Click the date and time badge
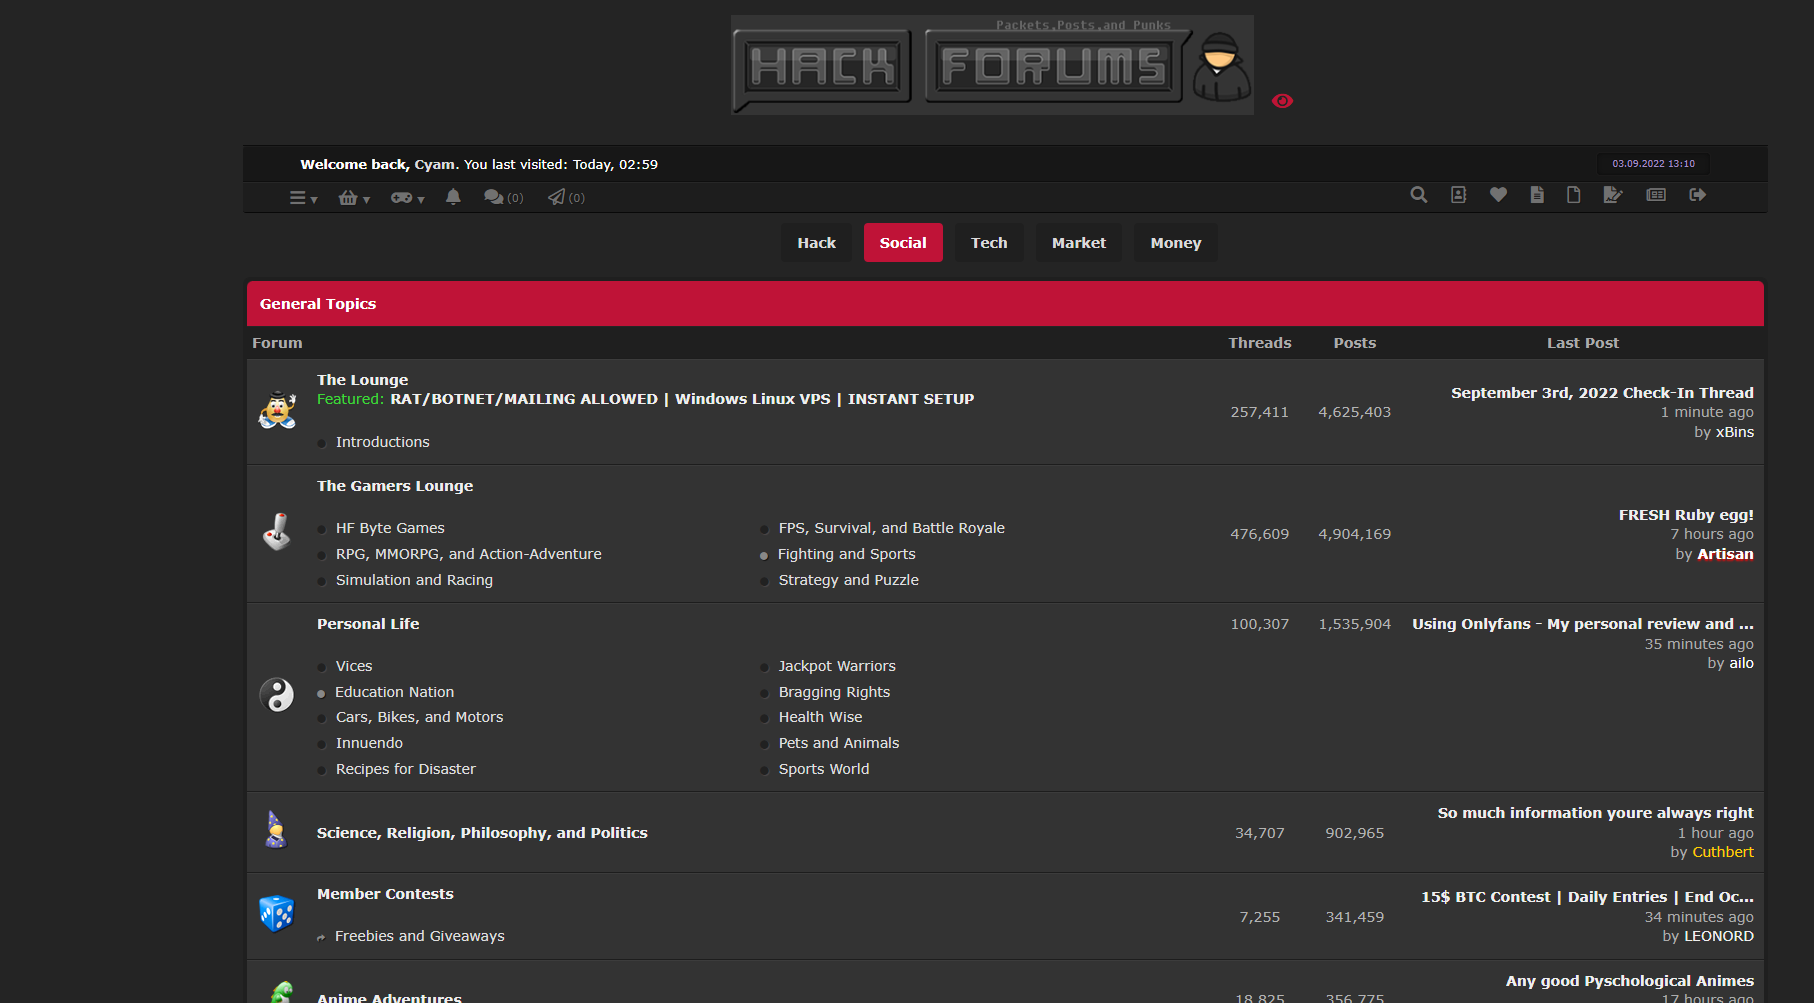Screen dimensions: 1814x1003 pos(1653,164)
